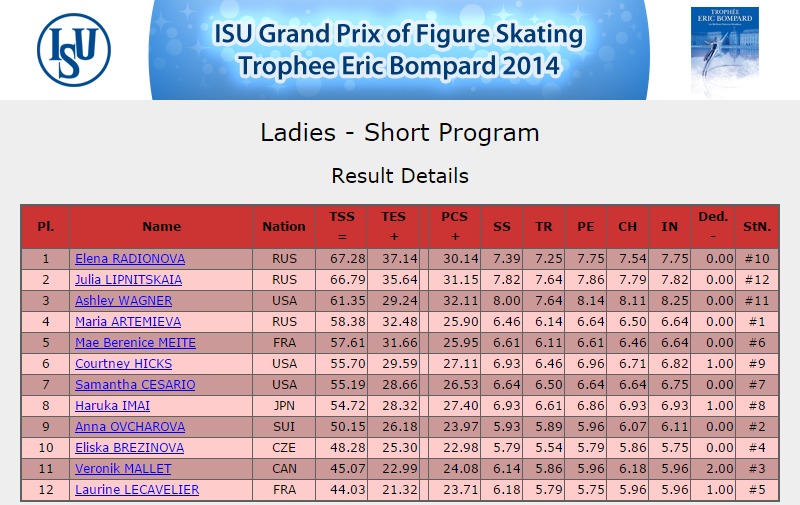Open Elena RADIONOVA skater link
This screenshot has height=505, width=800.
pyautogui.click(x=130, y=259)
